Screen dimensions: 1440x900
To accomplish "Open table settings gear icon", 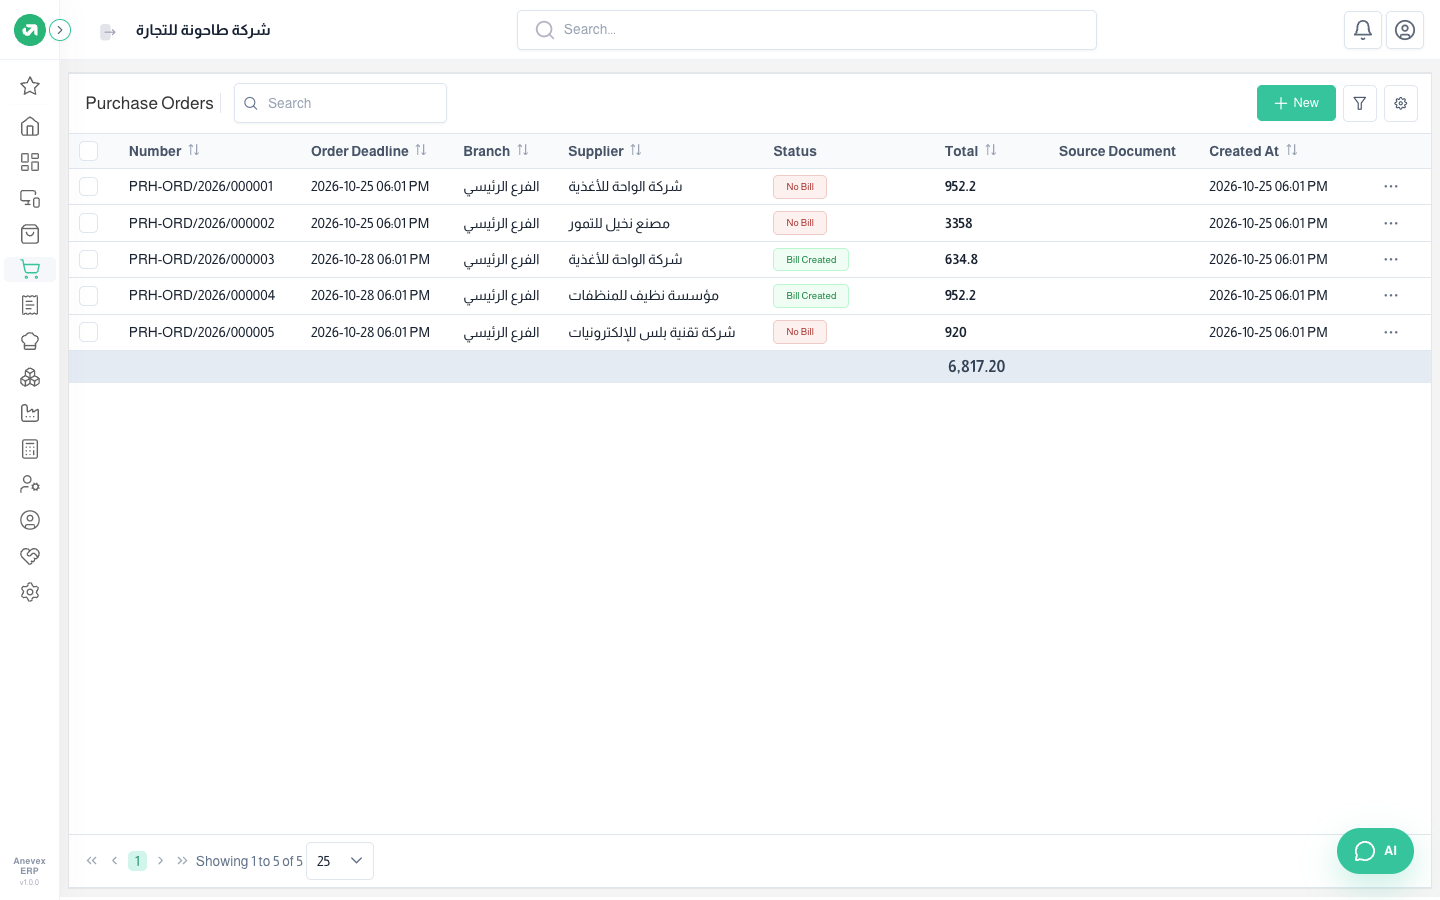I will (1401, 103).
